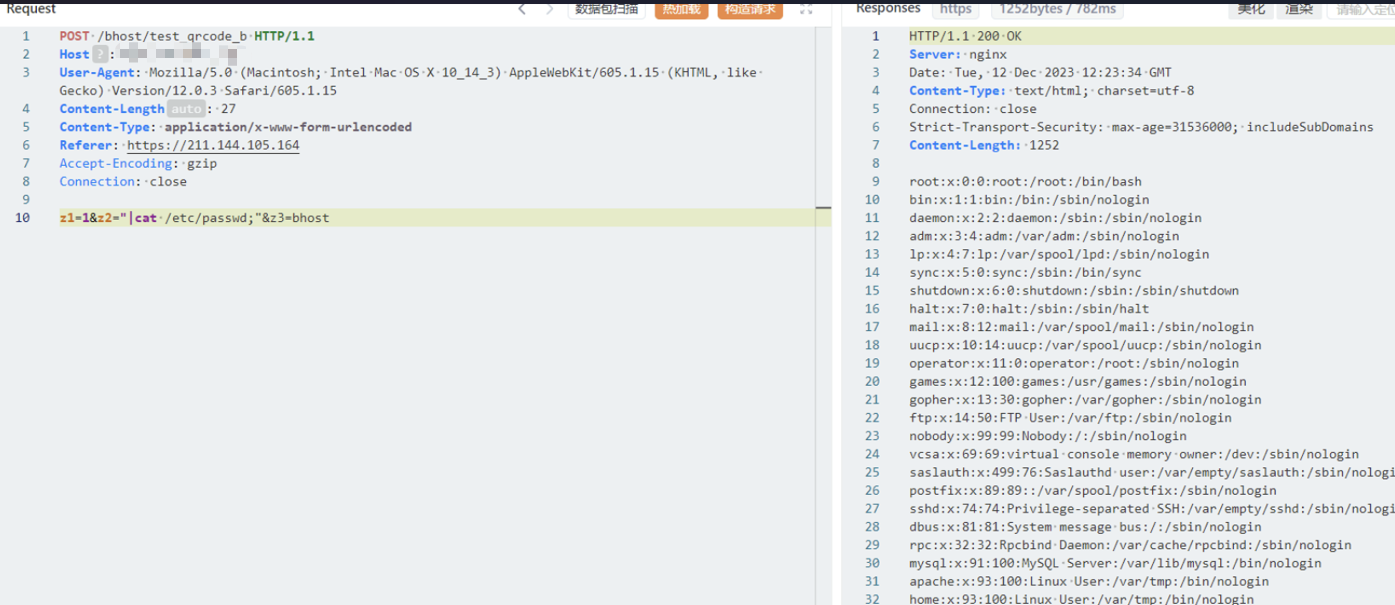Image resolution: width=1395 pixels, height=605 pixels.
Task: Click the Server nginx response header
Action: click(958, 54)
